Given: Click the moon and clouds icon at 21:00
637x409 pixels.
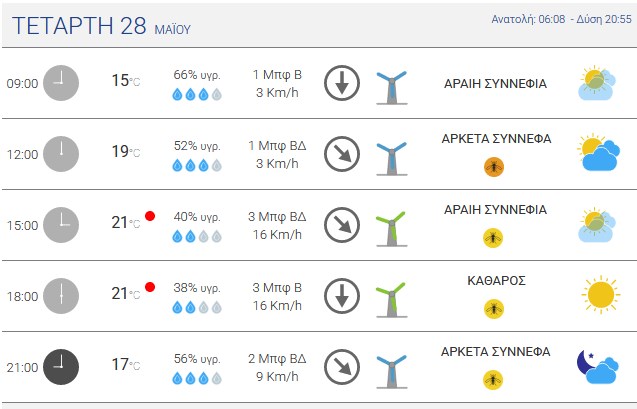Looking at the screenshot, I should 598,367.
